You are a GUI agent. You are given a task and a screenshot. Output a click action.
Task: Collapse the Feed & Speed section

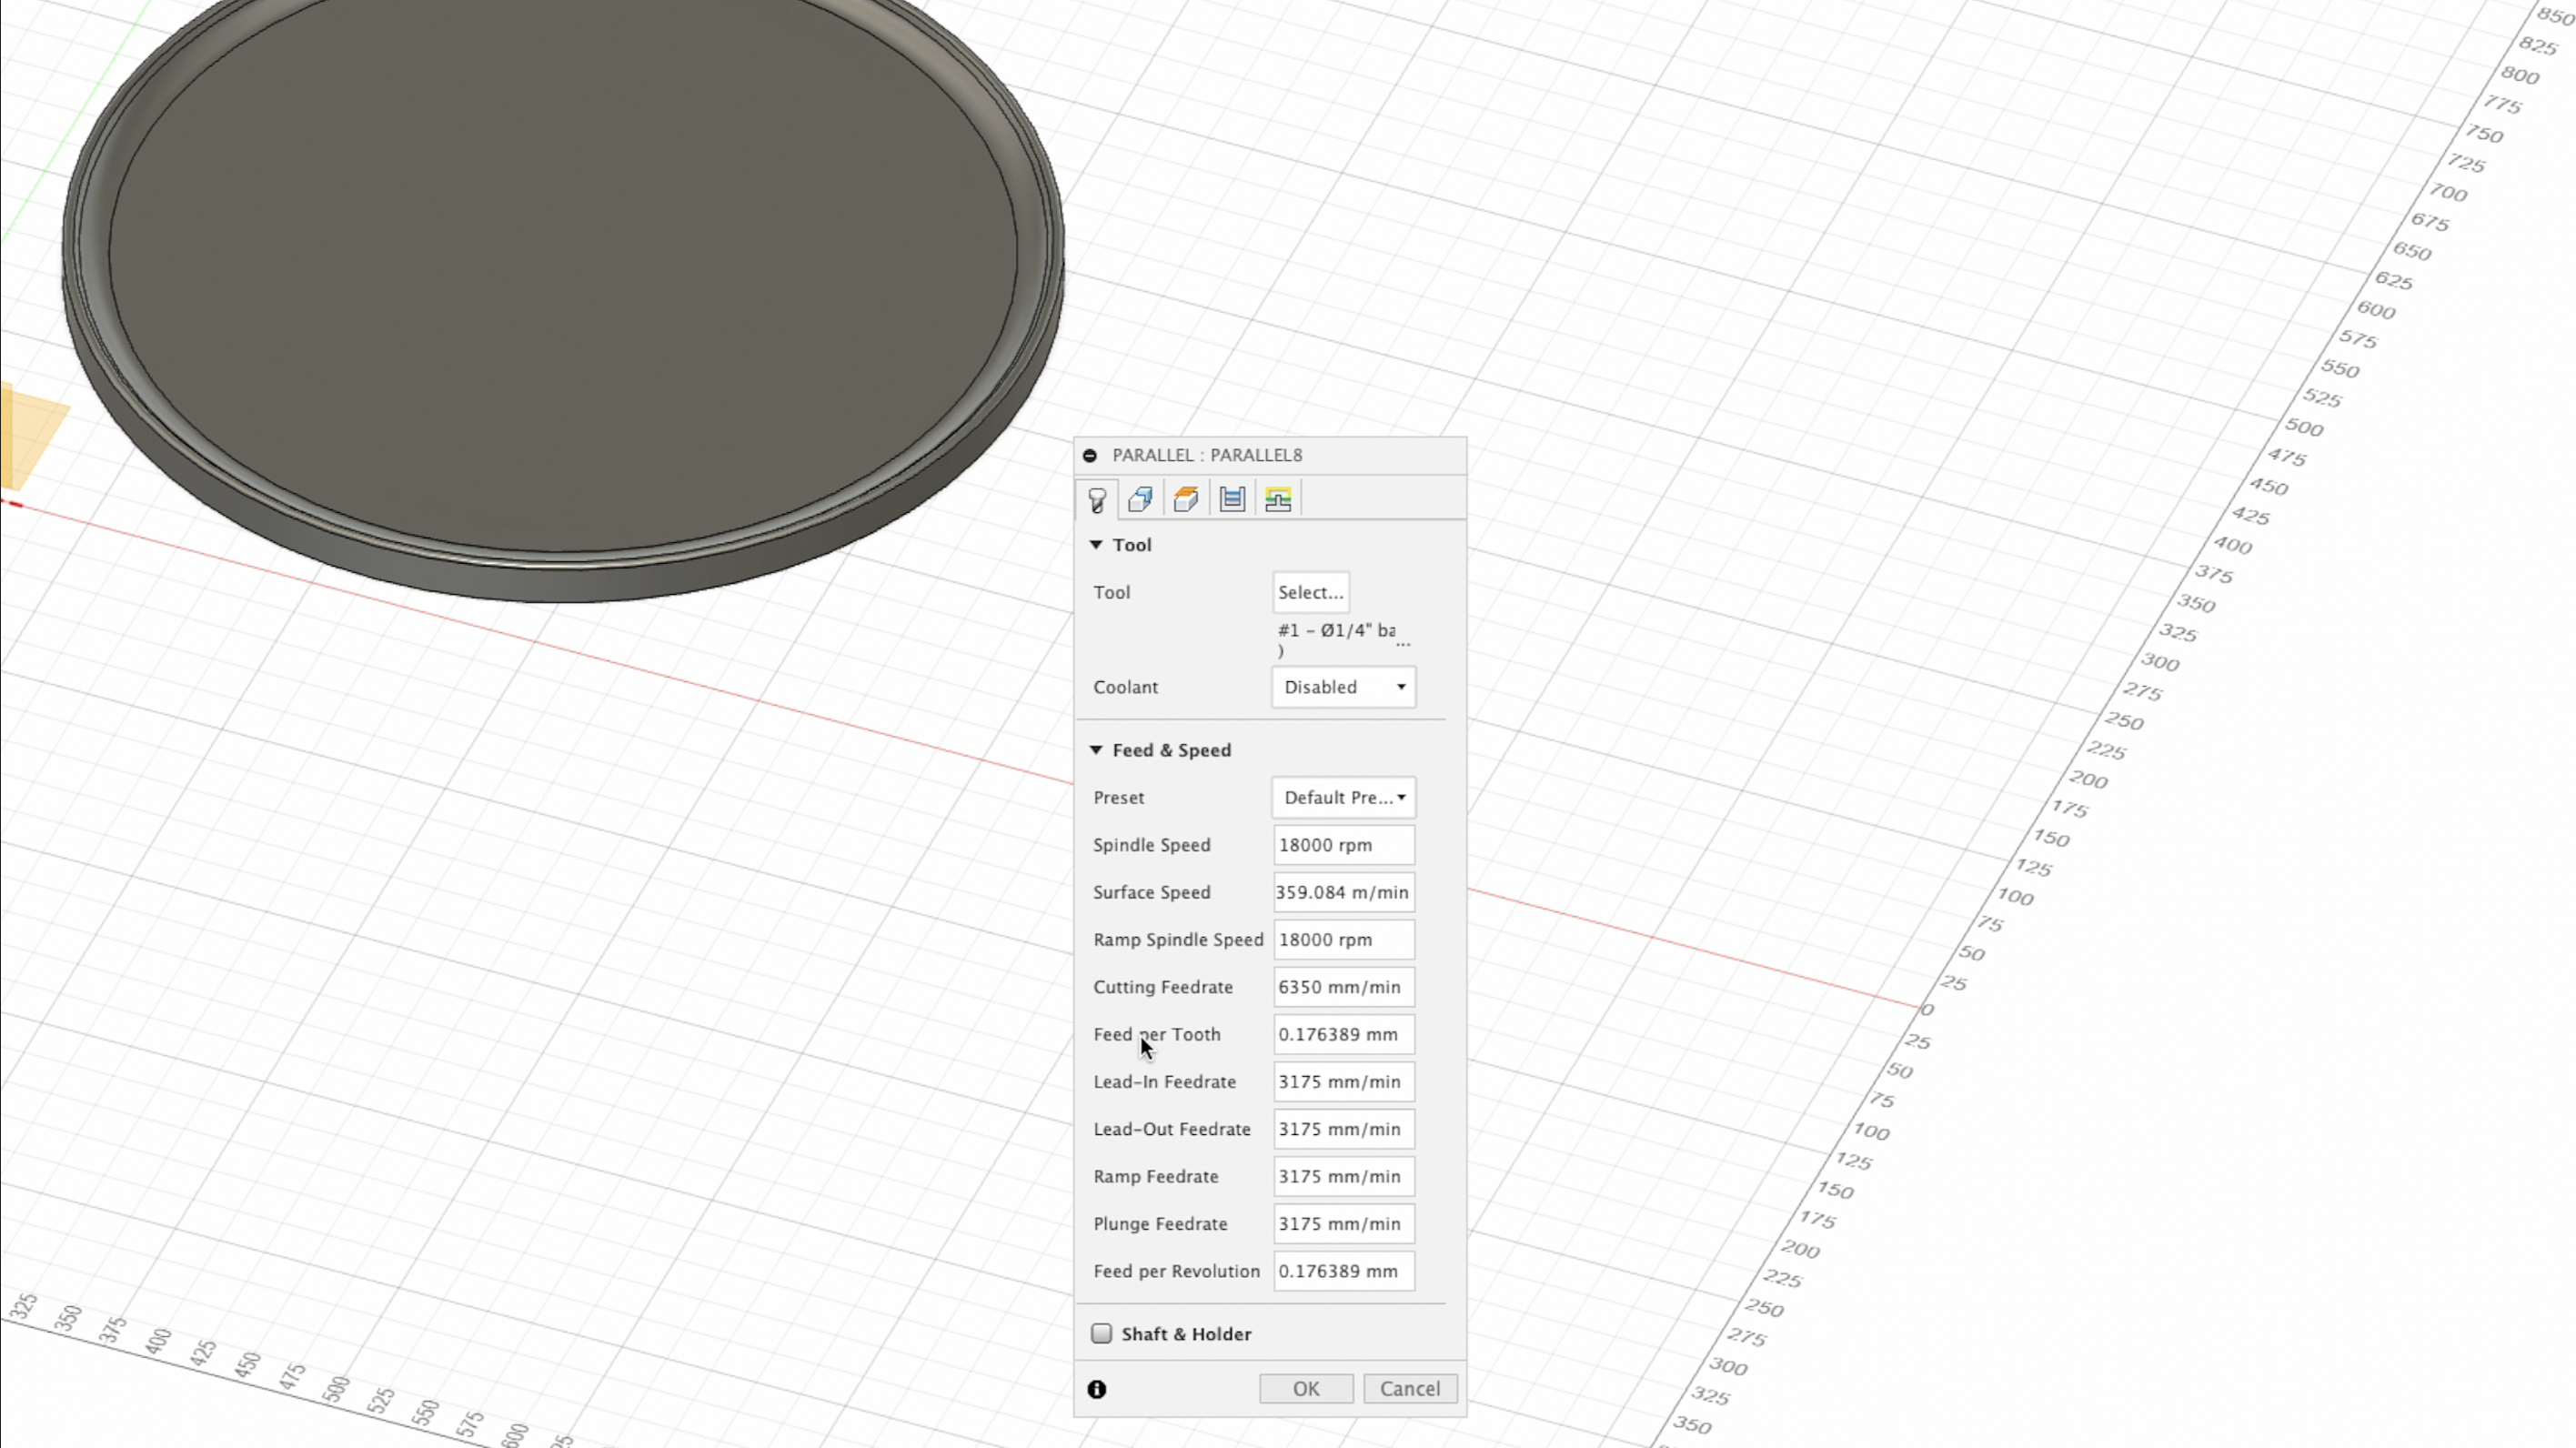1096,750
